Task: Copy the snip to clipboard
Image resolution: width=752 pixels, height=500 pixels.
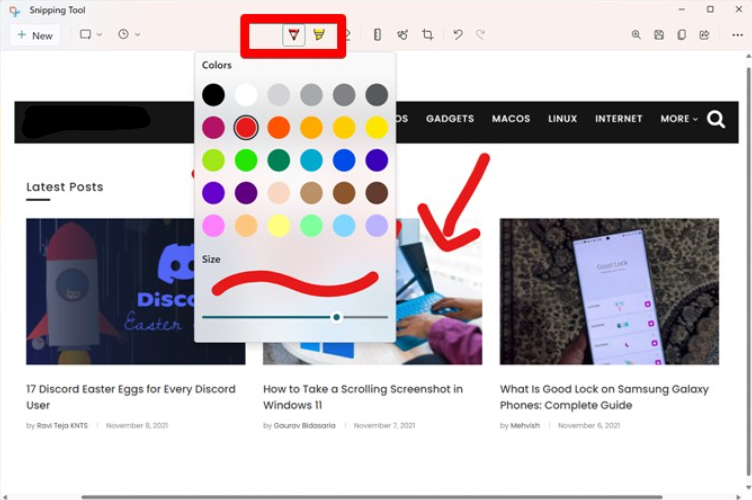Action: [x=682, y=35]
